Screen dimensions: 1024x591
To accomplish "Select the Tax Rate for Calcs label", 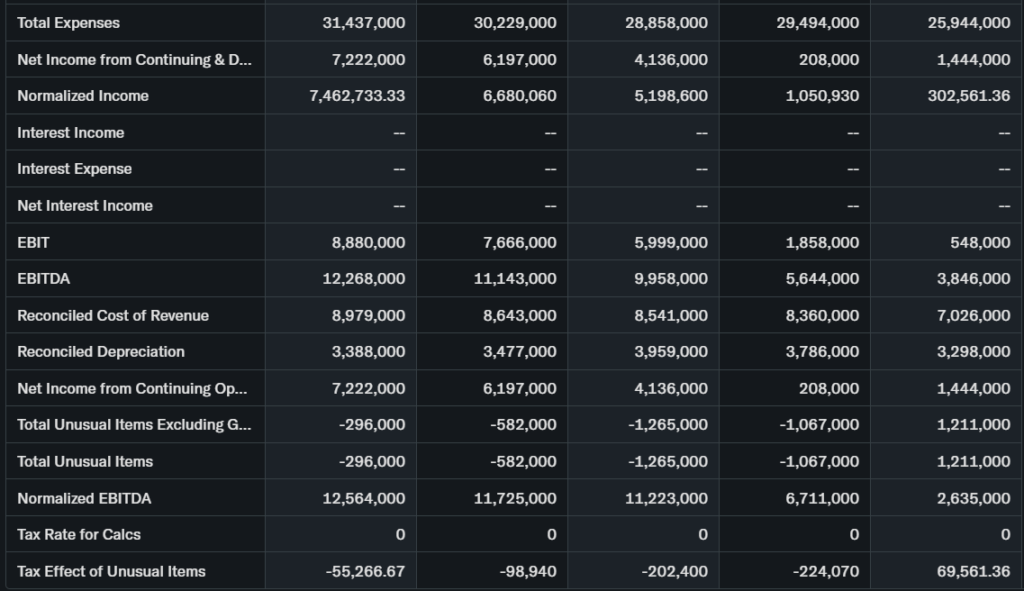I will 79,535.
